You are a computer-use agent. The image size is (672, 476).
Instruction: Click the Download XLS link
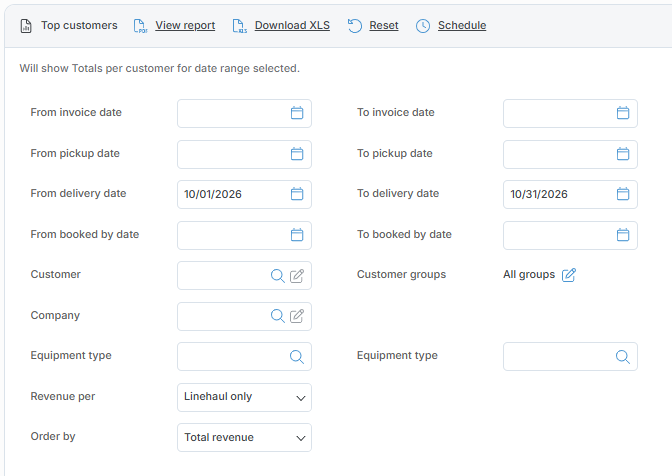[292, 25]
